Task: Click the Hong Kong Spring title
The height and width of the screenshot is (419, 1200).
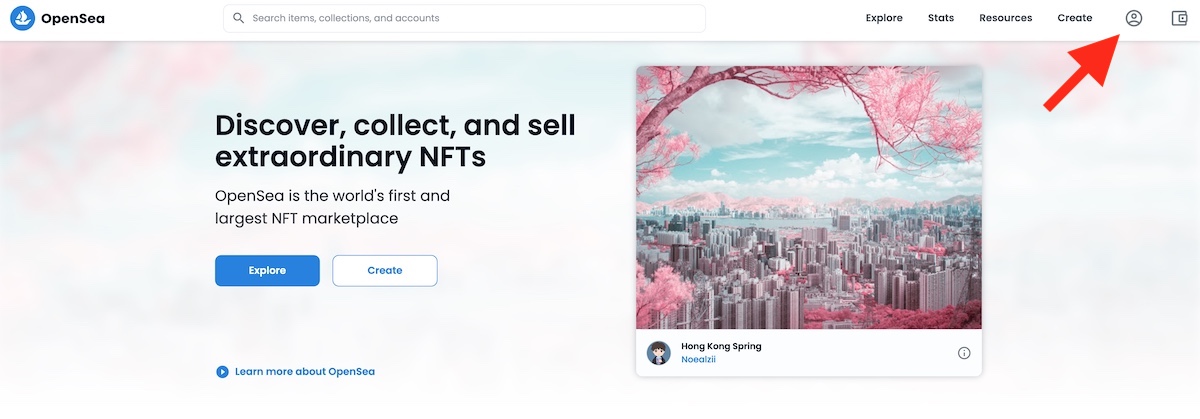Action: 721,346
